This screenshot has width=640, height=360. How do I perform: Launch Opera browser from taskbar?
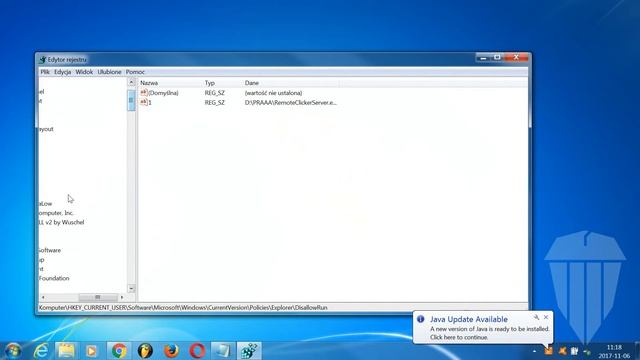pos(198,351)
